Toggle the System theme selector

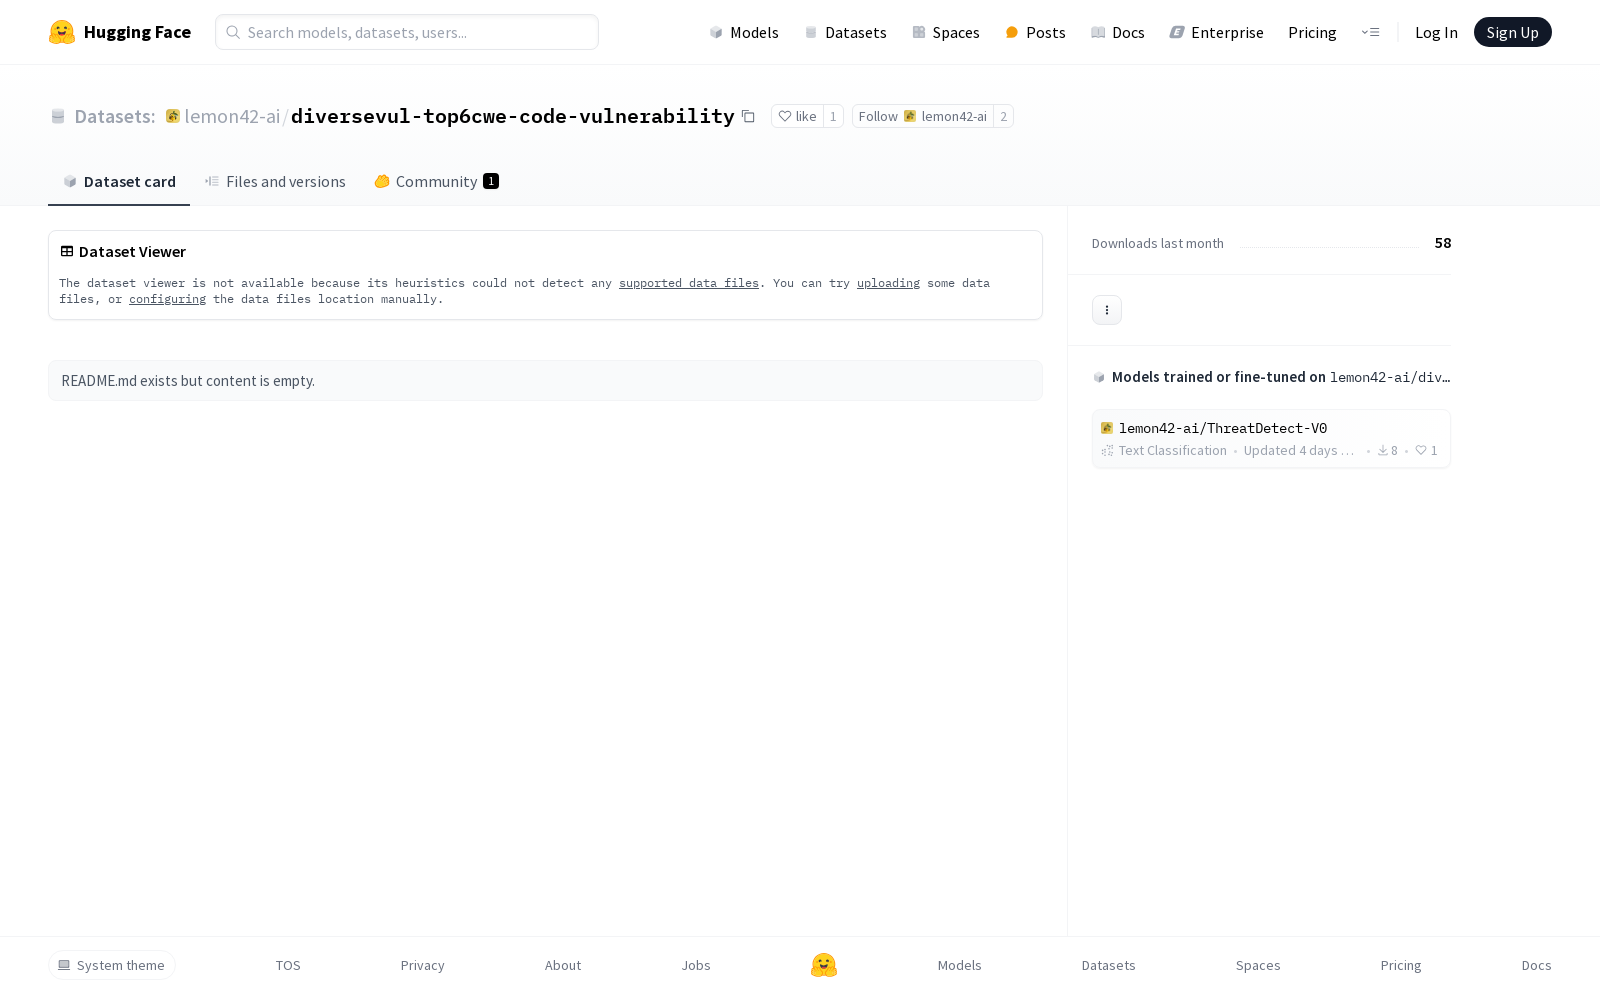tap(112, 965)
